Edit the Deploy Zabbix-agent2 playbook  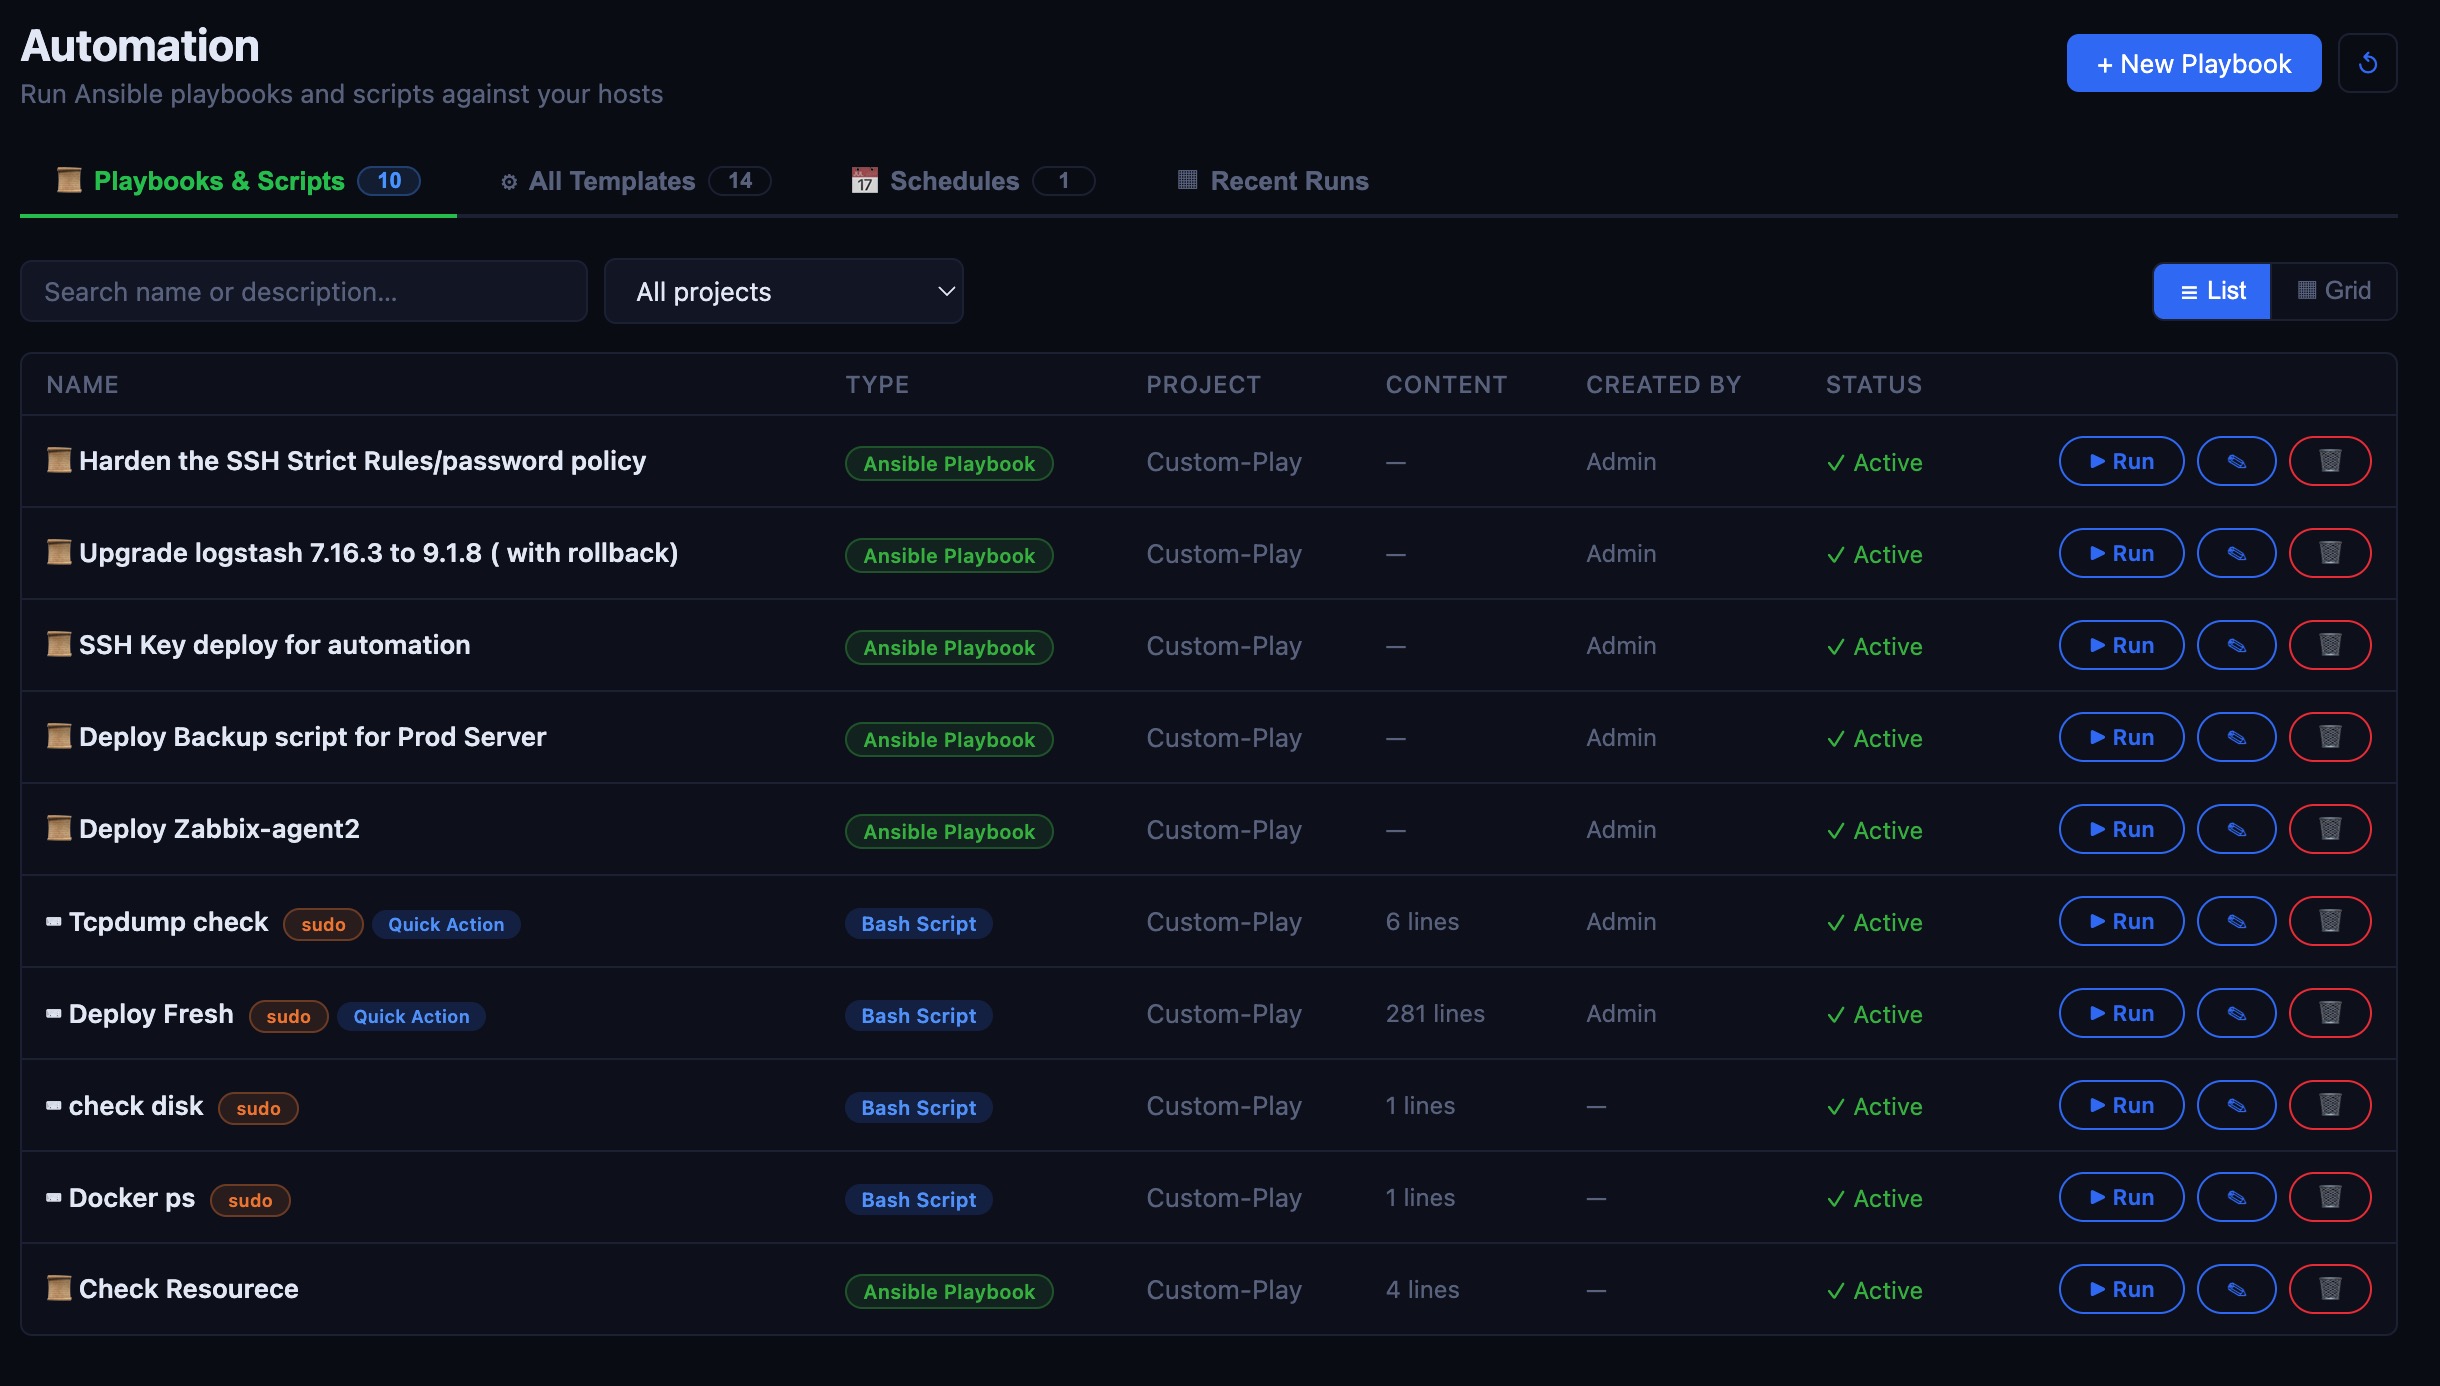coord(2236,829)
